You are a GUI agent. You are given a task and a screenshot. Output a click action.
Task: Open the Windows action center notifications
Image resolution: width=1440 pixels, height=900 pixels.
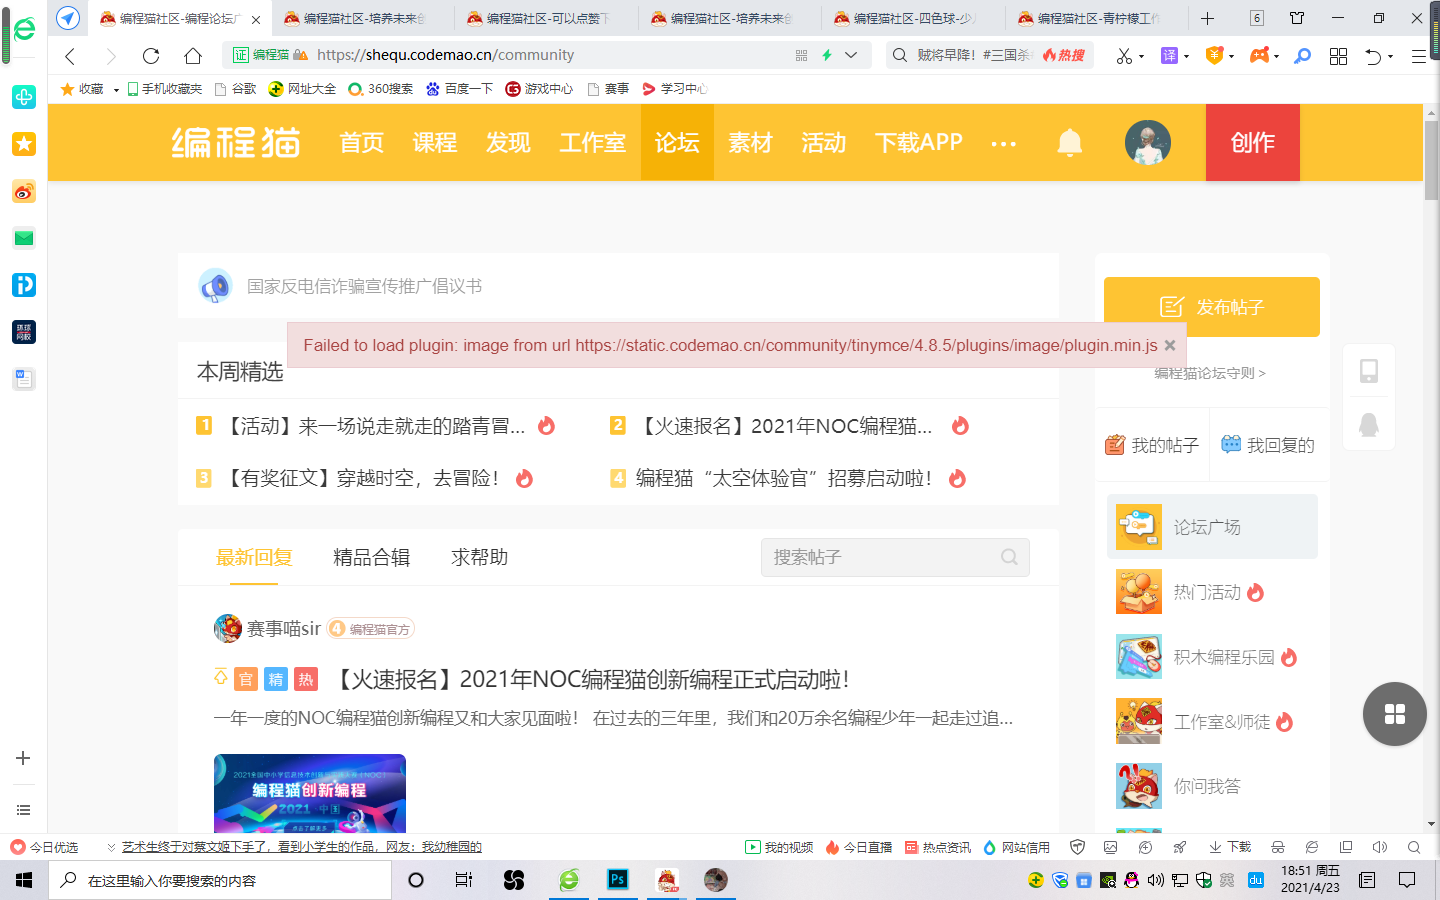pos(1407,880)
